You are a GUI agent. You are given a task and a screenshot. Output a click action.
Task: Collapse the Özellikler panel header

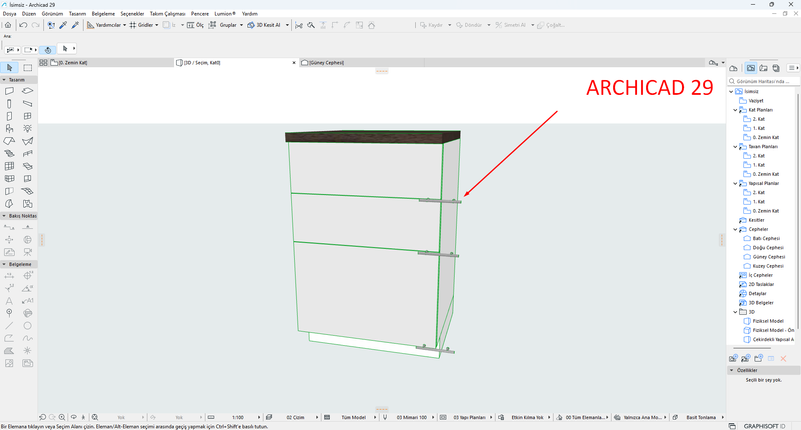763,370
